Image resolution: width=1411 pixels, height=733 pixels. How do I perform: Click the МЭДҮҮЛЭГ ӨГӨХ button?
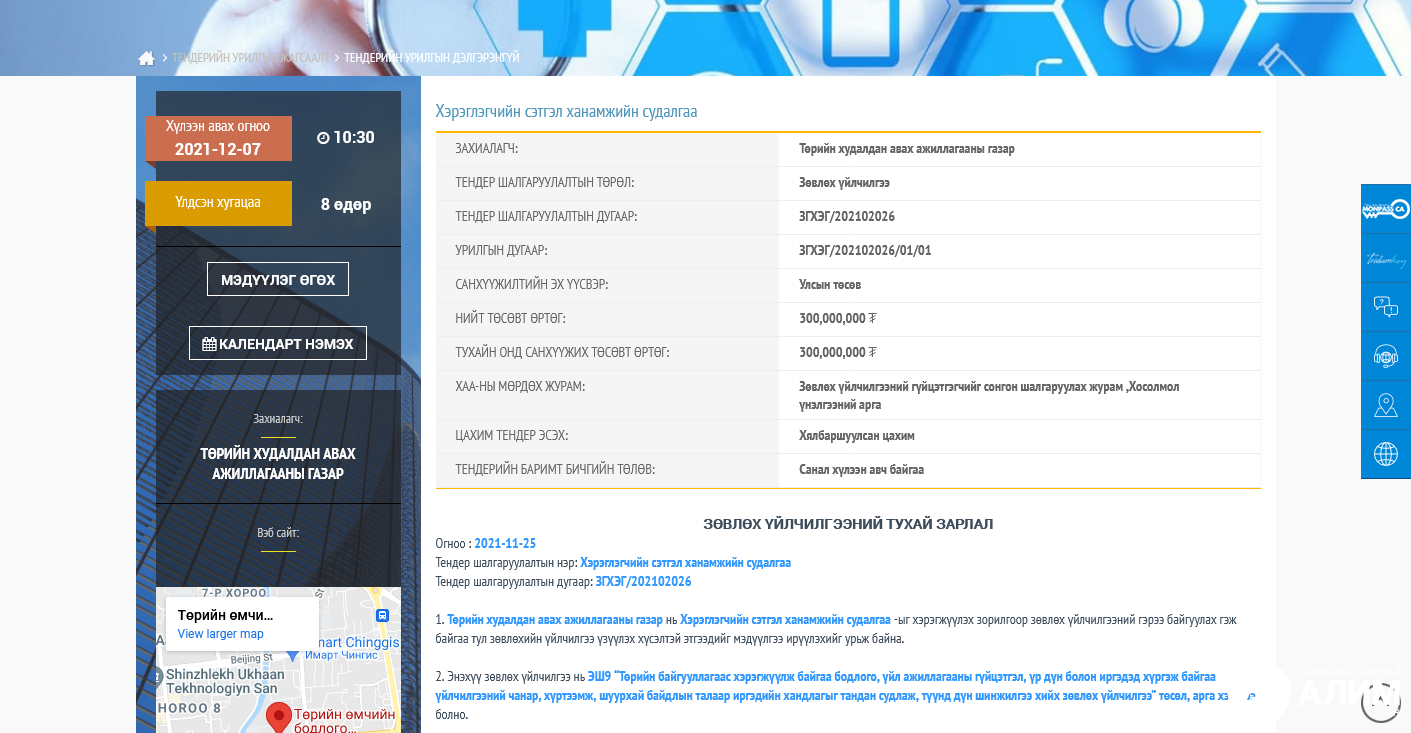click(x=278, y=279)
